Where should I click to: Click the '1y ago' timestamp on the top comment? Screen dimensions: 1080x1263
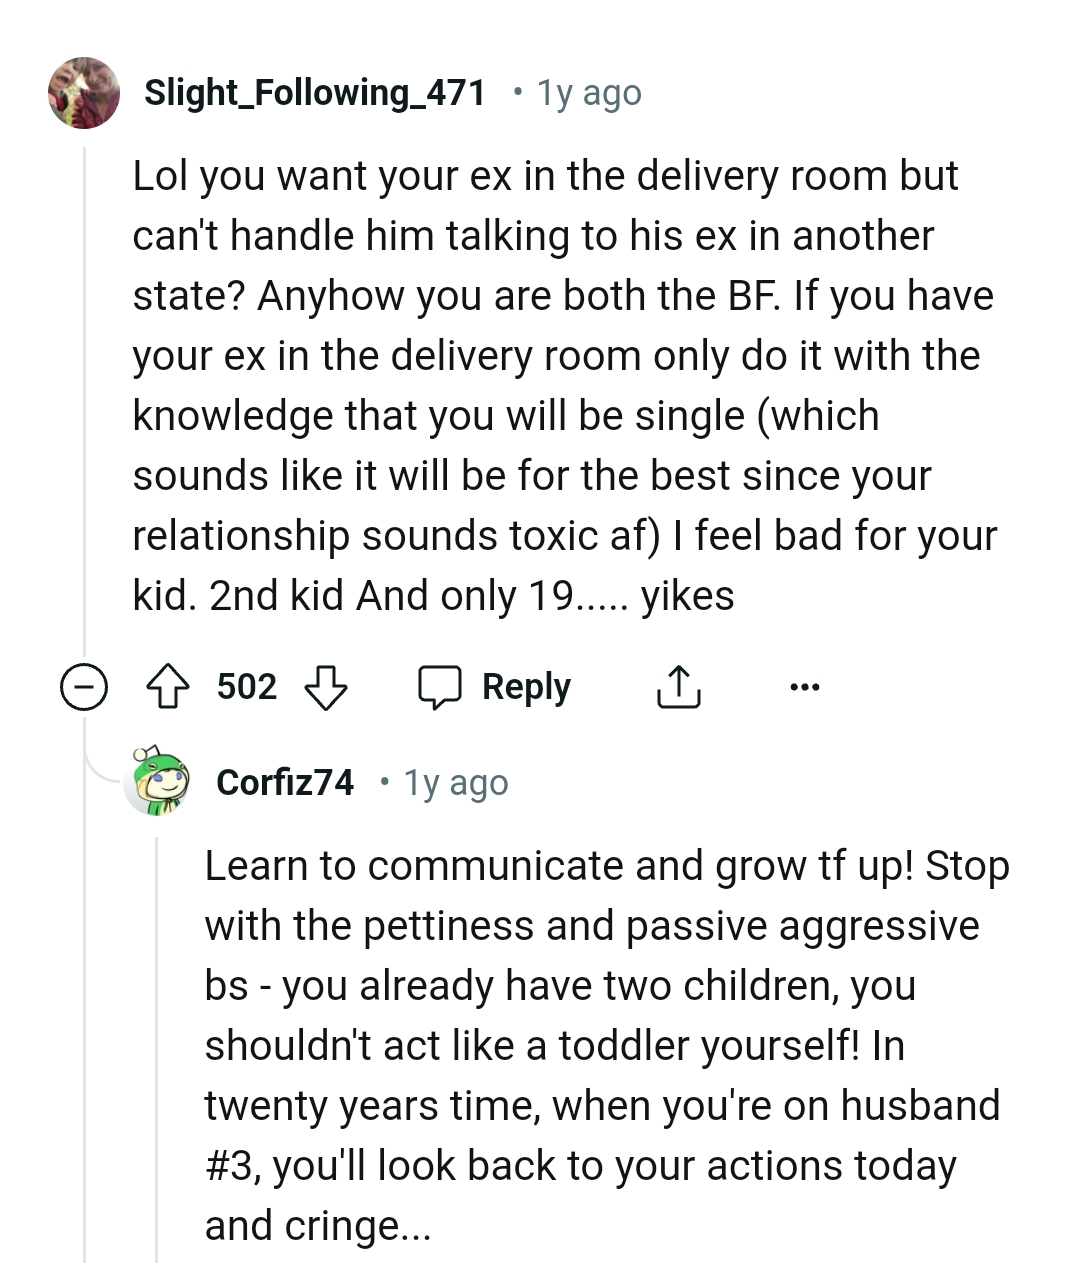(588, 91)
